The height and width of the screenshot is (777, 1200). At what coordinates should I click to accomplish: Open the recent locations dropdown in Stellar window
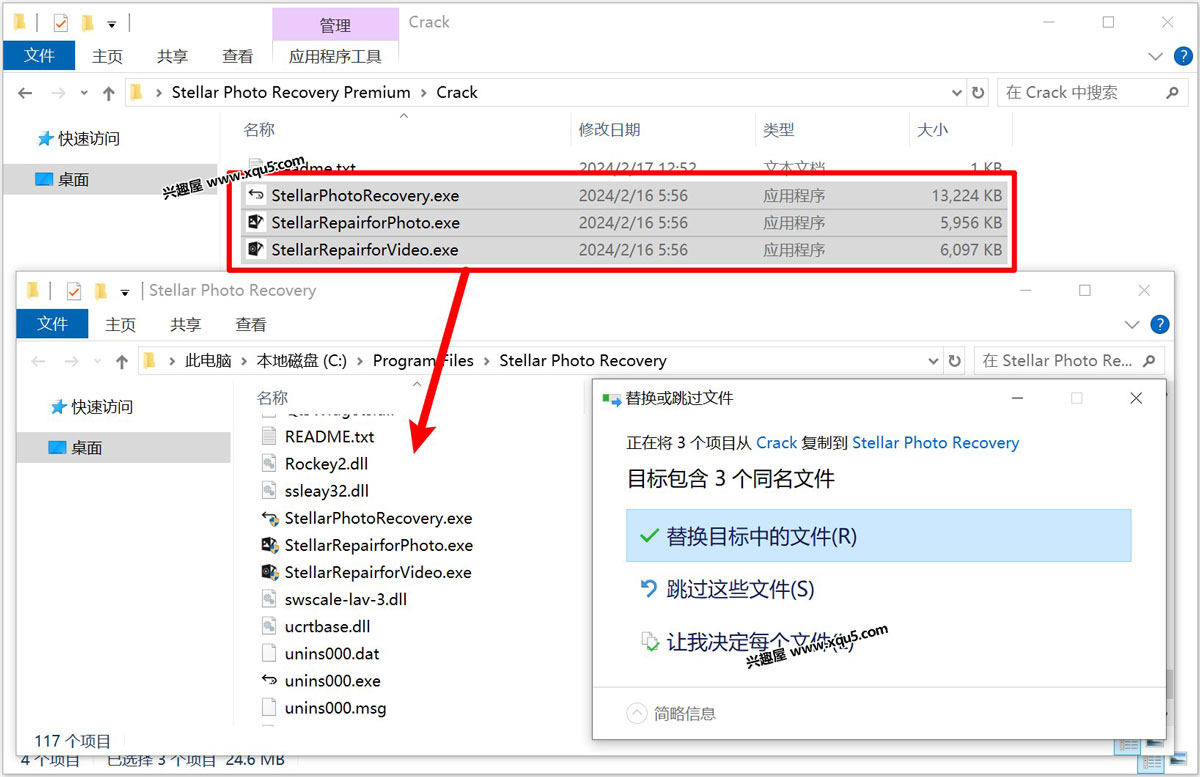point(97,361)
